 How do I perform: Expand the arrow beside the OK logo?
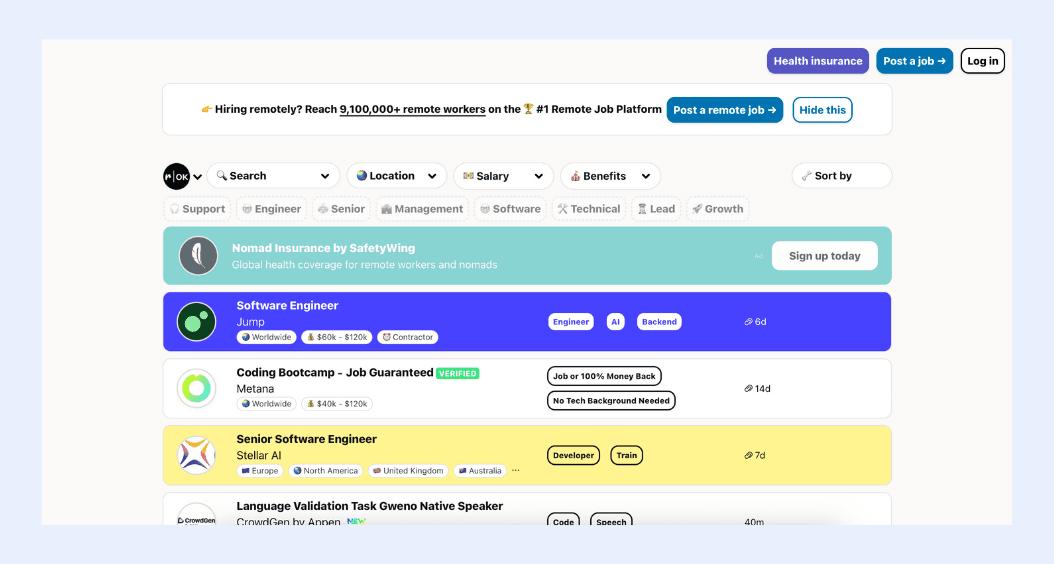pyautogui.click(x=198, y=177)
